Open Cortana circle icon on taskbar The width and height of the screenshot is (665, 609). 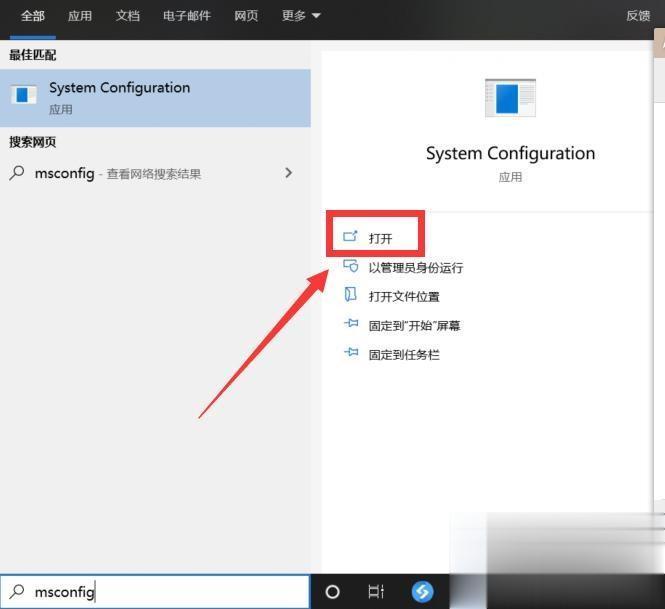[x=332, y=592]
